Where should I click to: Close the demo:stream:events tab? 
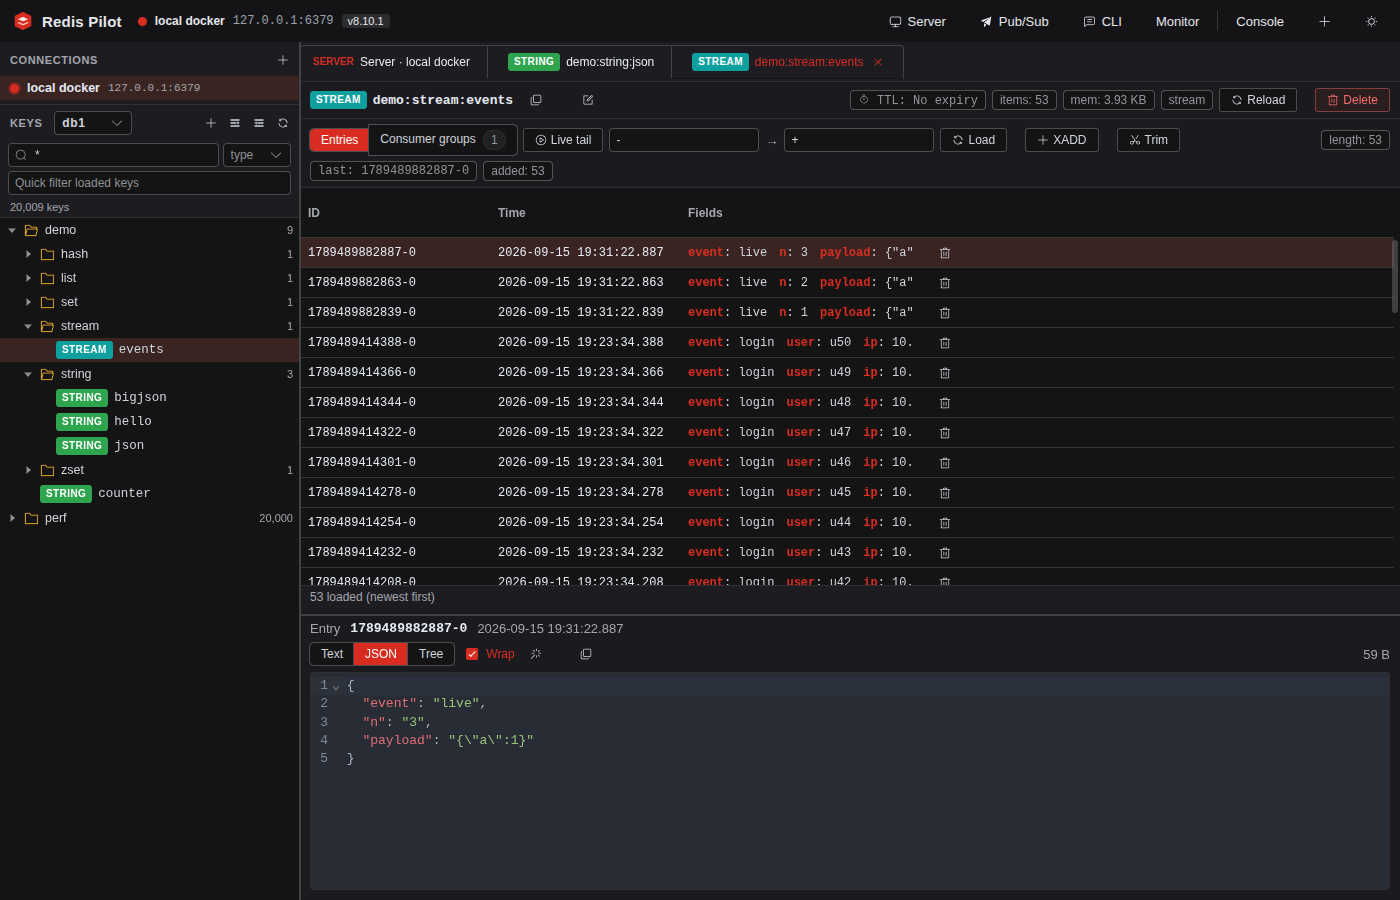coord(878,62)
